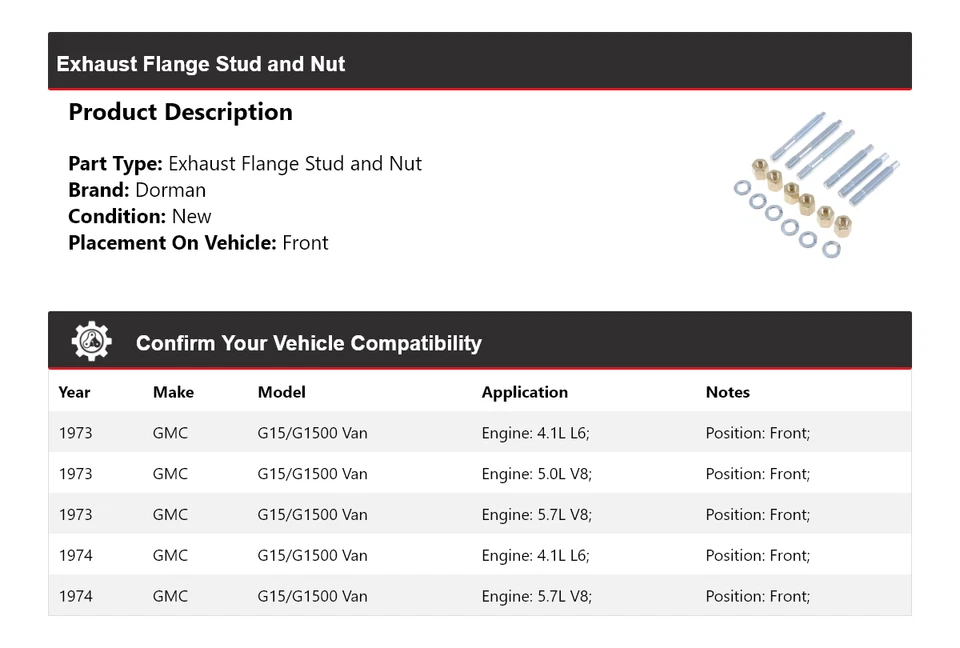
Task: Click the Confirm Your Vehicle Compatibility heading text
Action: tap(308, 343)
